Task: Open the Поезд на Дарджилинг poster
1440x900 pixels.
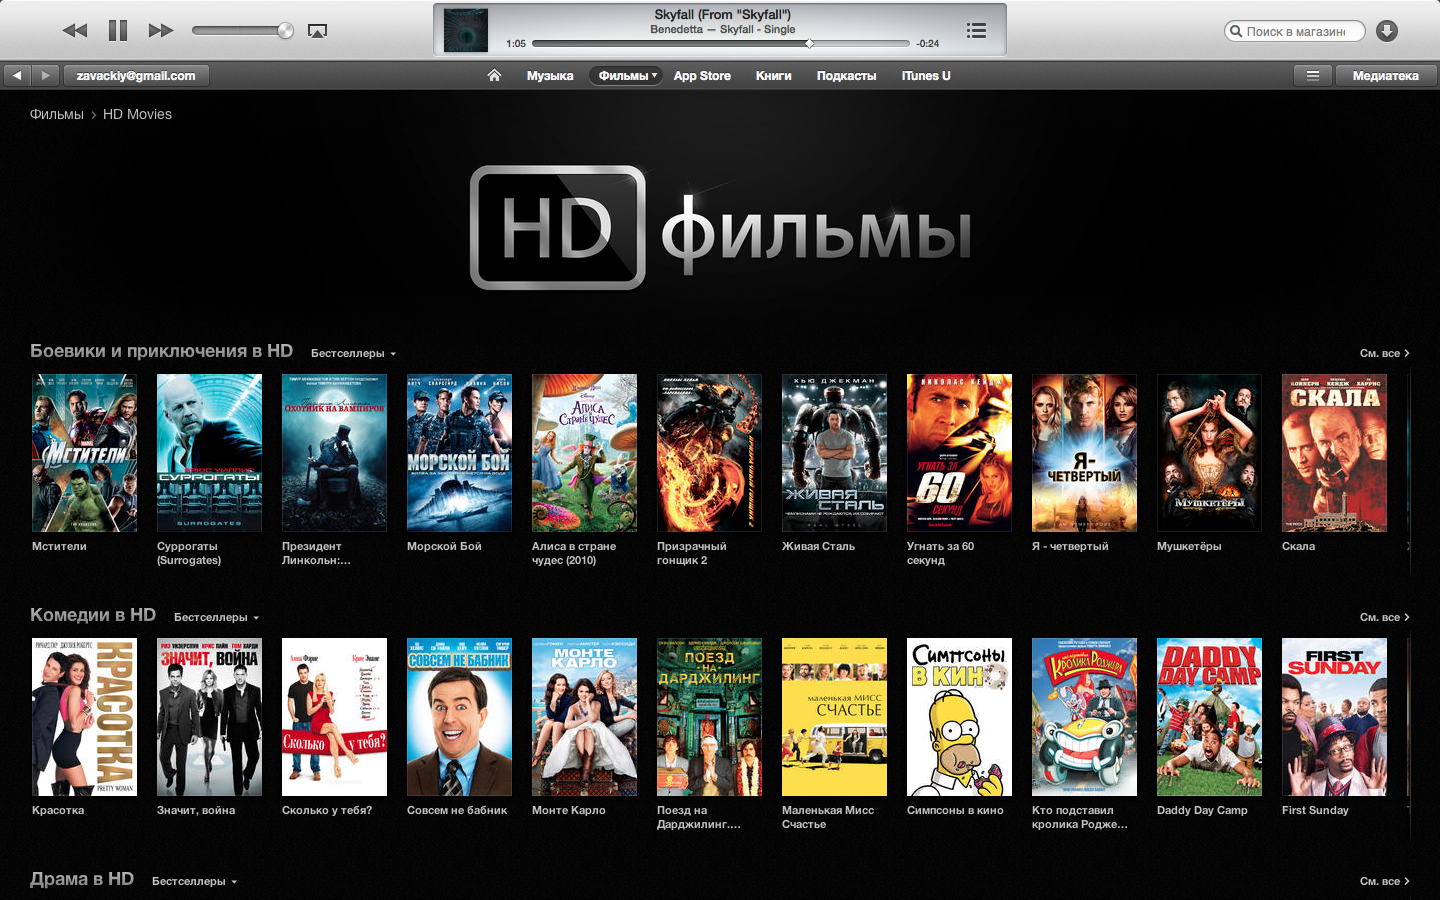Action: coord(709,717)
